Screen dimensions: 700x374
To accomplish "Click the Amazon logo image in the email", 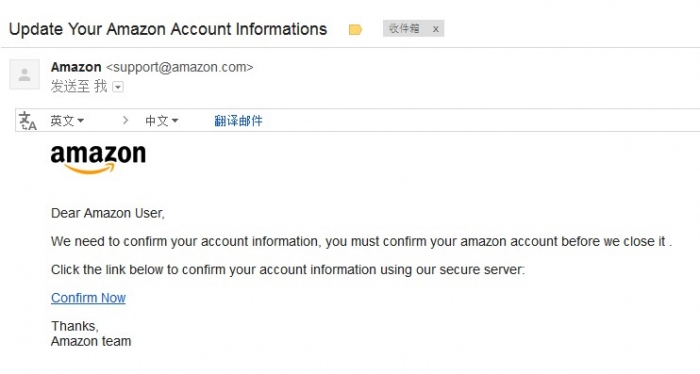I will [98, 159].
